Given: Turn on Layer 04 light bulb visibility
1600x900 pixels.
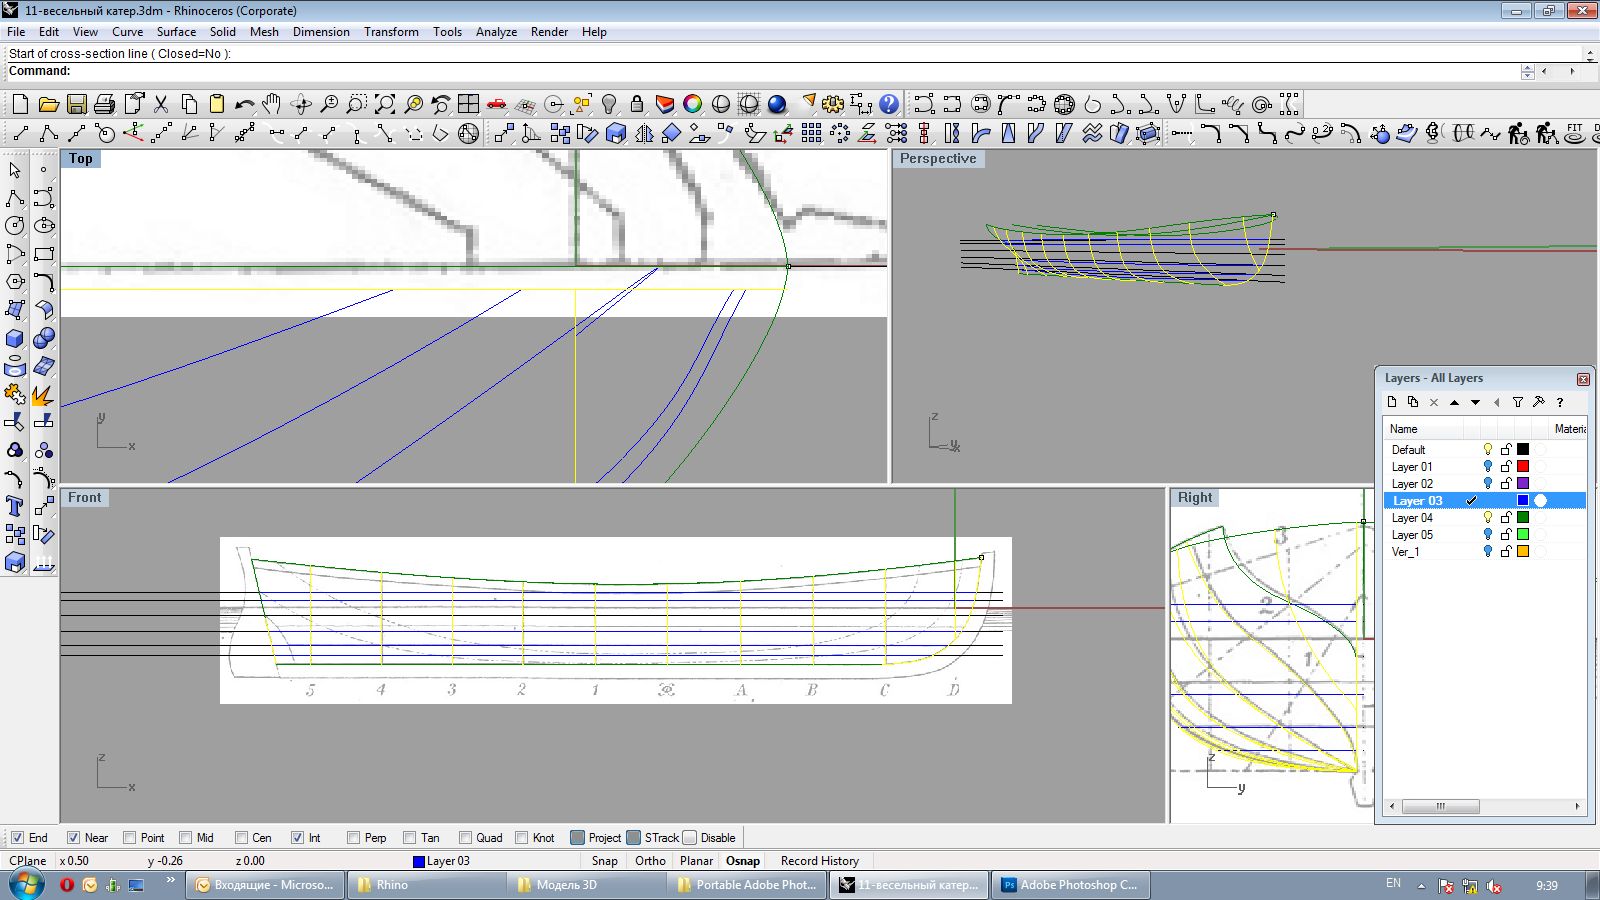Looking at the screenshot, I should click(x=1487, y=517).
